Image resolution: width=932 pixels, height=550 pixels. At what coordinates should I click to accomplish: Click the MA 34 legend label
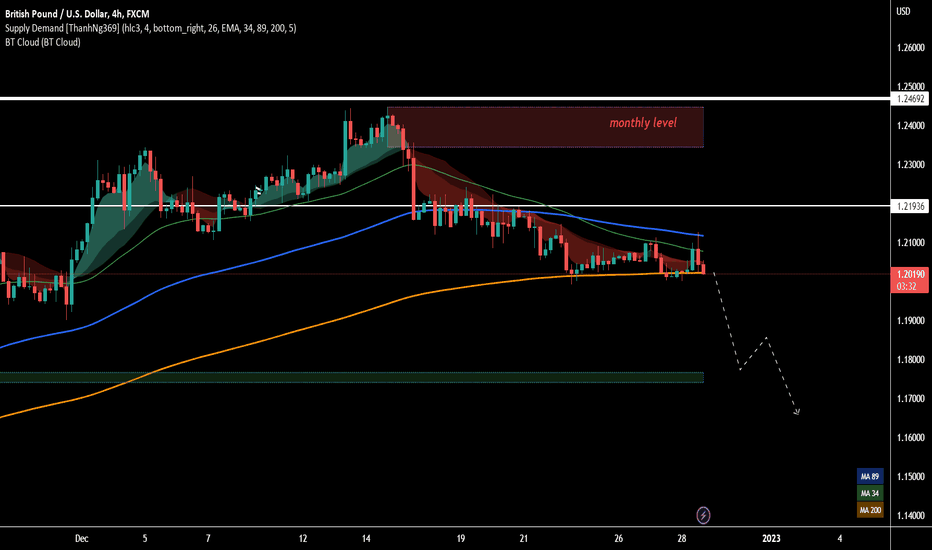pos(870,493)
